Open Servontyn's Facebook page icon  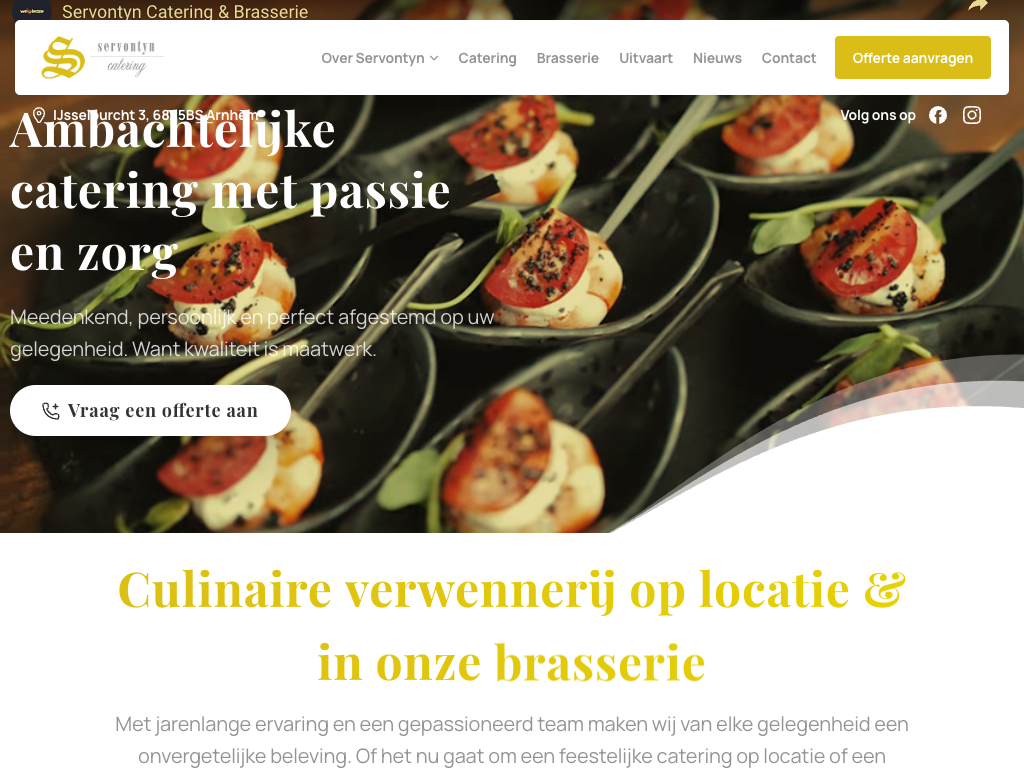[938, 115]
